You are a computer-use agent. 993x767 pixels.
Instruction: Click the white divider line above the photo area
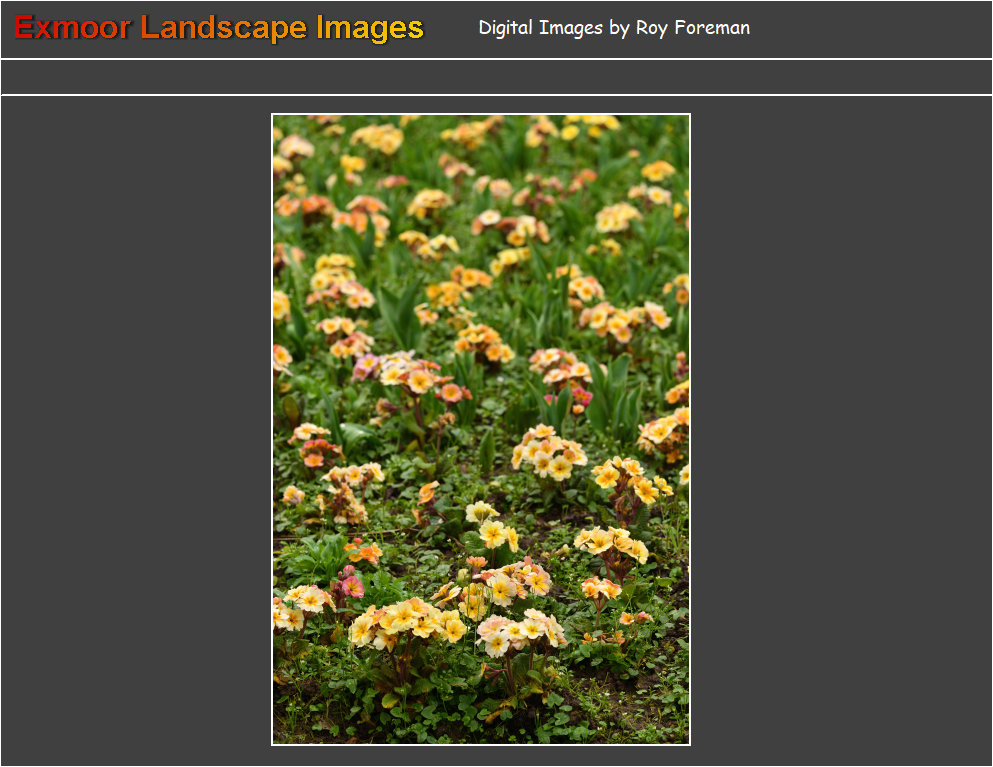point(496,95)
